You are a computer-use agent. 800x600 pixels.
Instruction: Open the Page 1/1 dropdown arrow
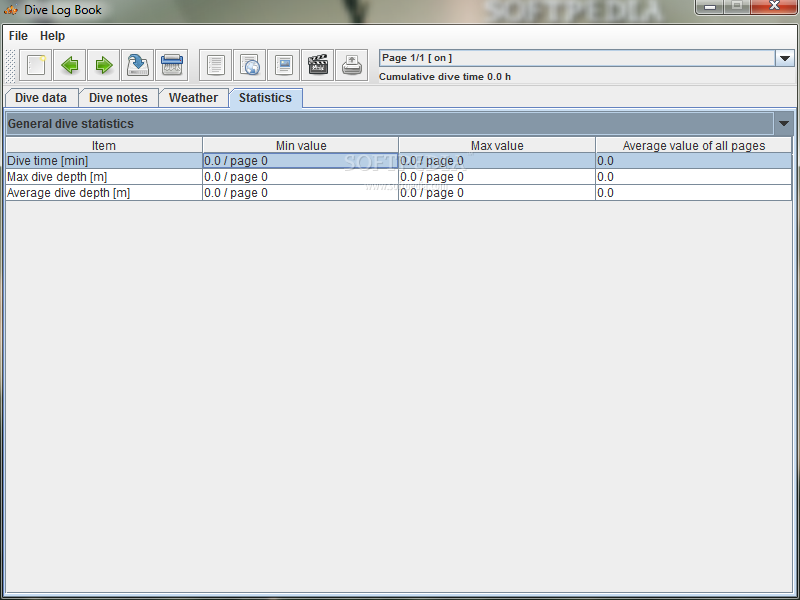pos(785,58)
